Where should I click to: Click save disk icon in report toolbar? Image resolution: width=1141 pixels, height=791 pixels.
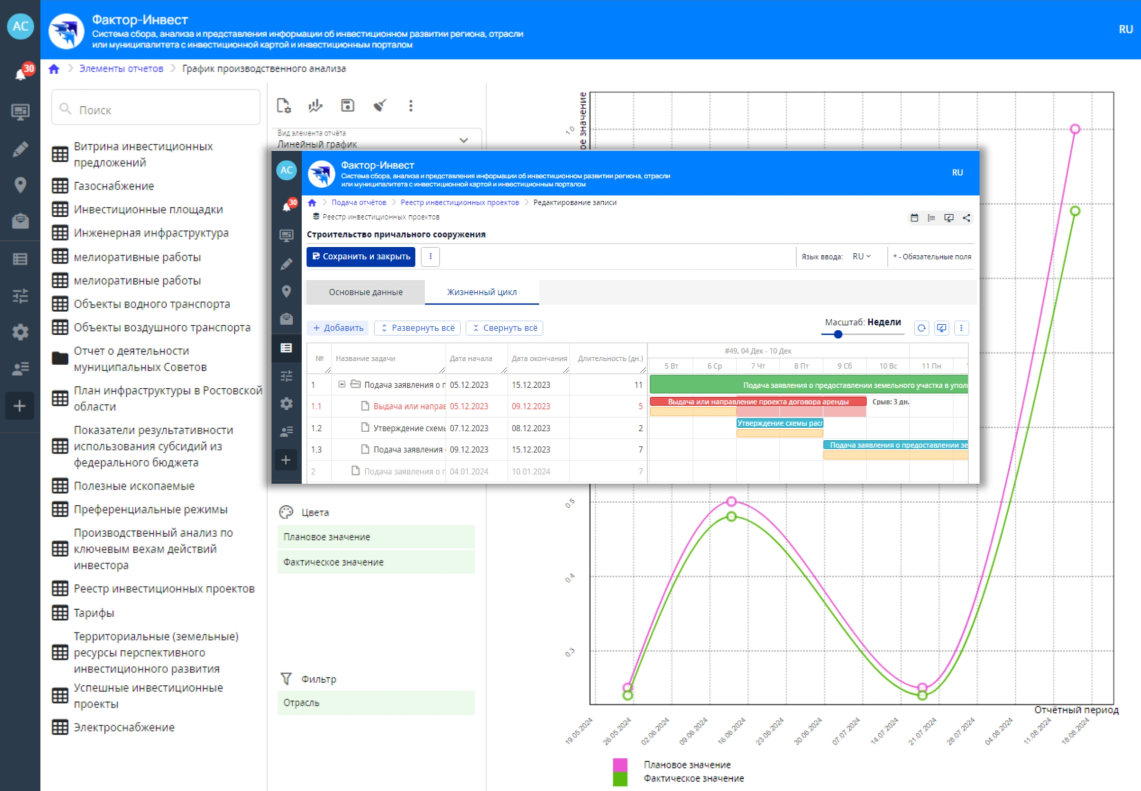[x=348, y=106]
